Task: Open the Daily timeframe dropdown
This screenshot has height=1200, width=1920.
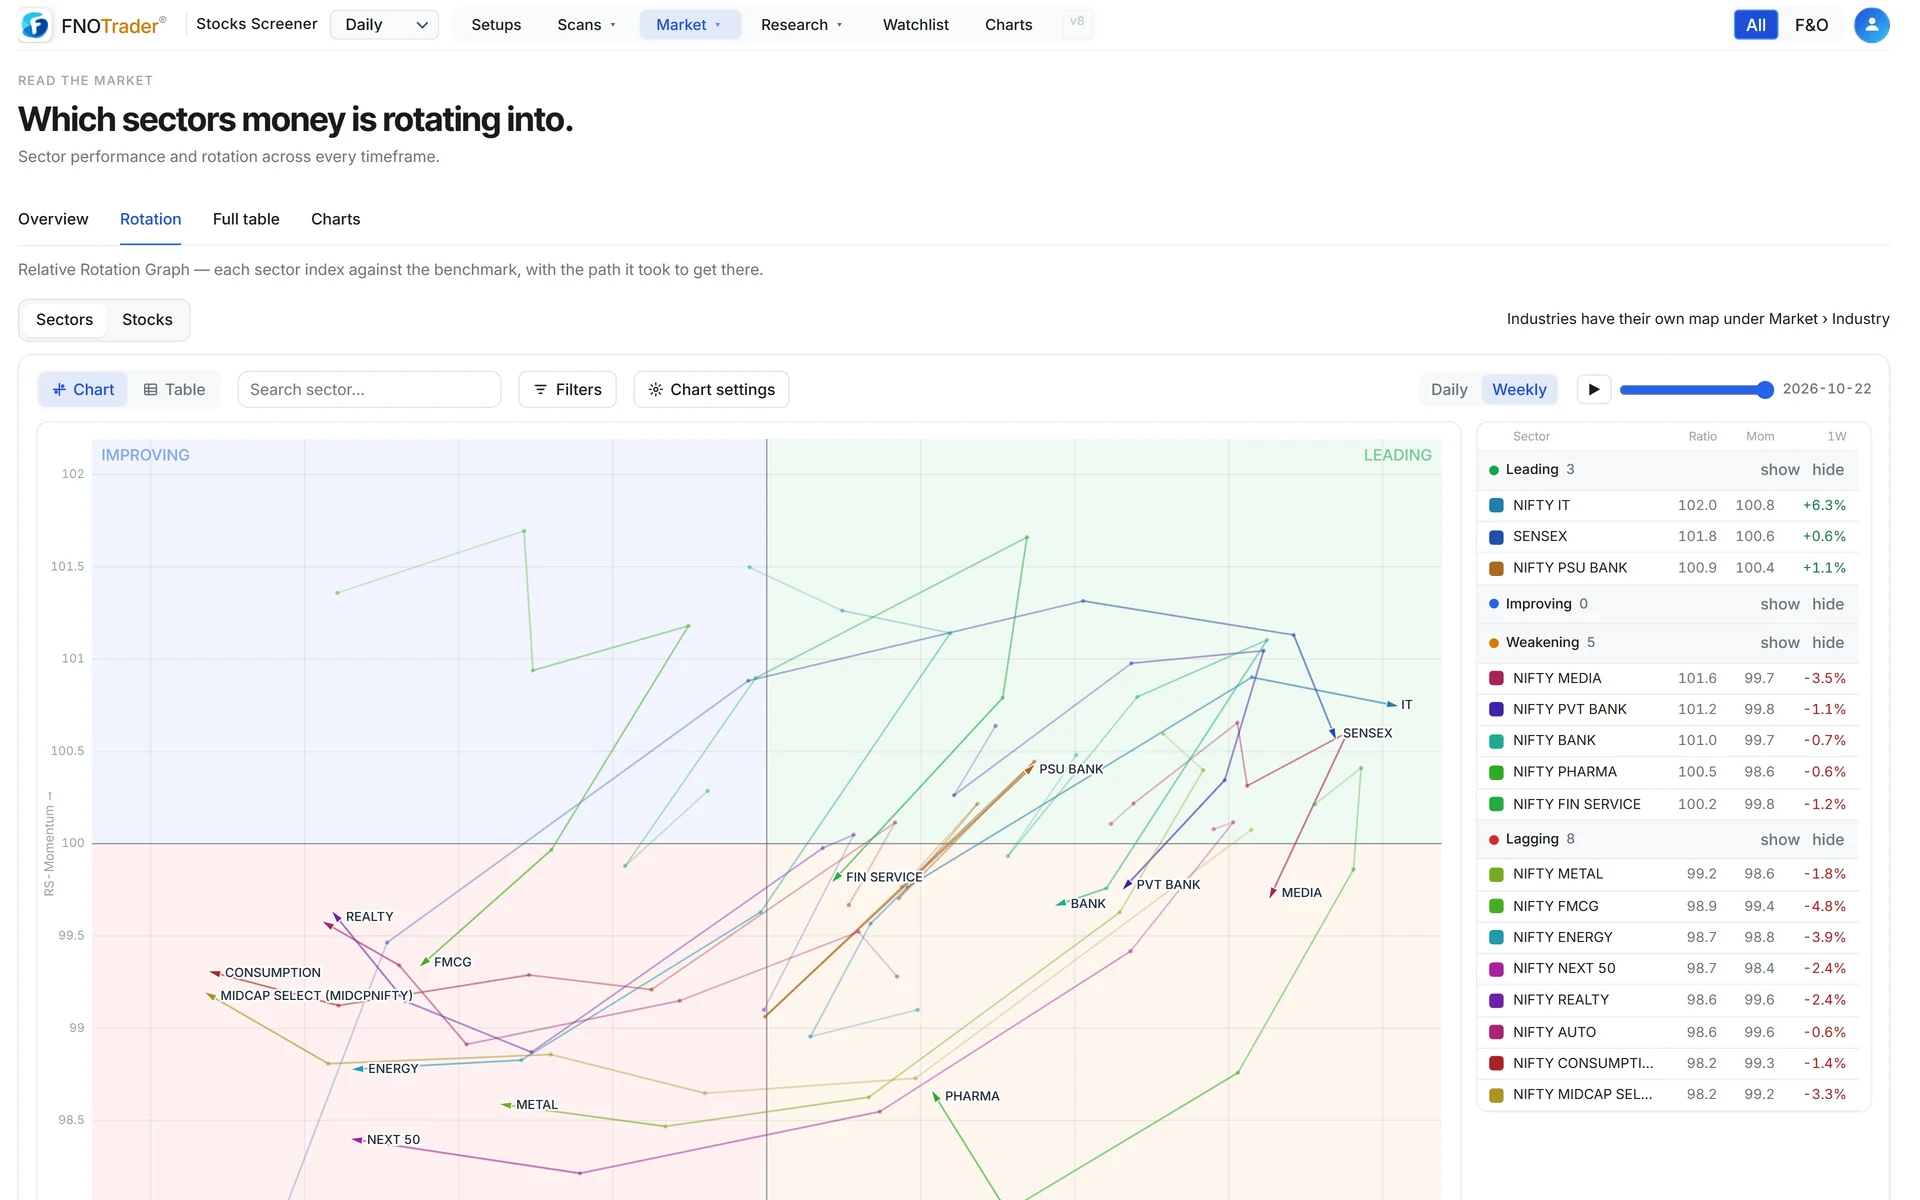Action: pos(385,25)
